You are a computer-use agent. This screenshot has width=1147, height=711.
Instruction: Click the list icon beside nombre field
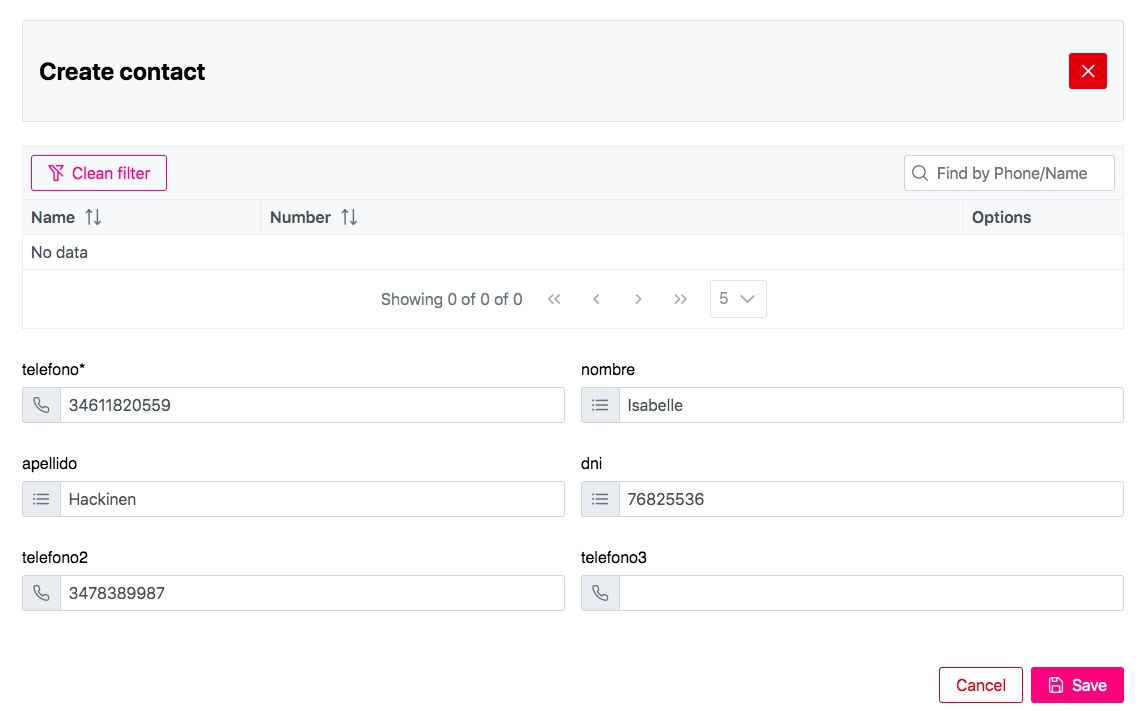(600, 405)
